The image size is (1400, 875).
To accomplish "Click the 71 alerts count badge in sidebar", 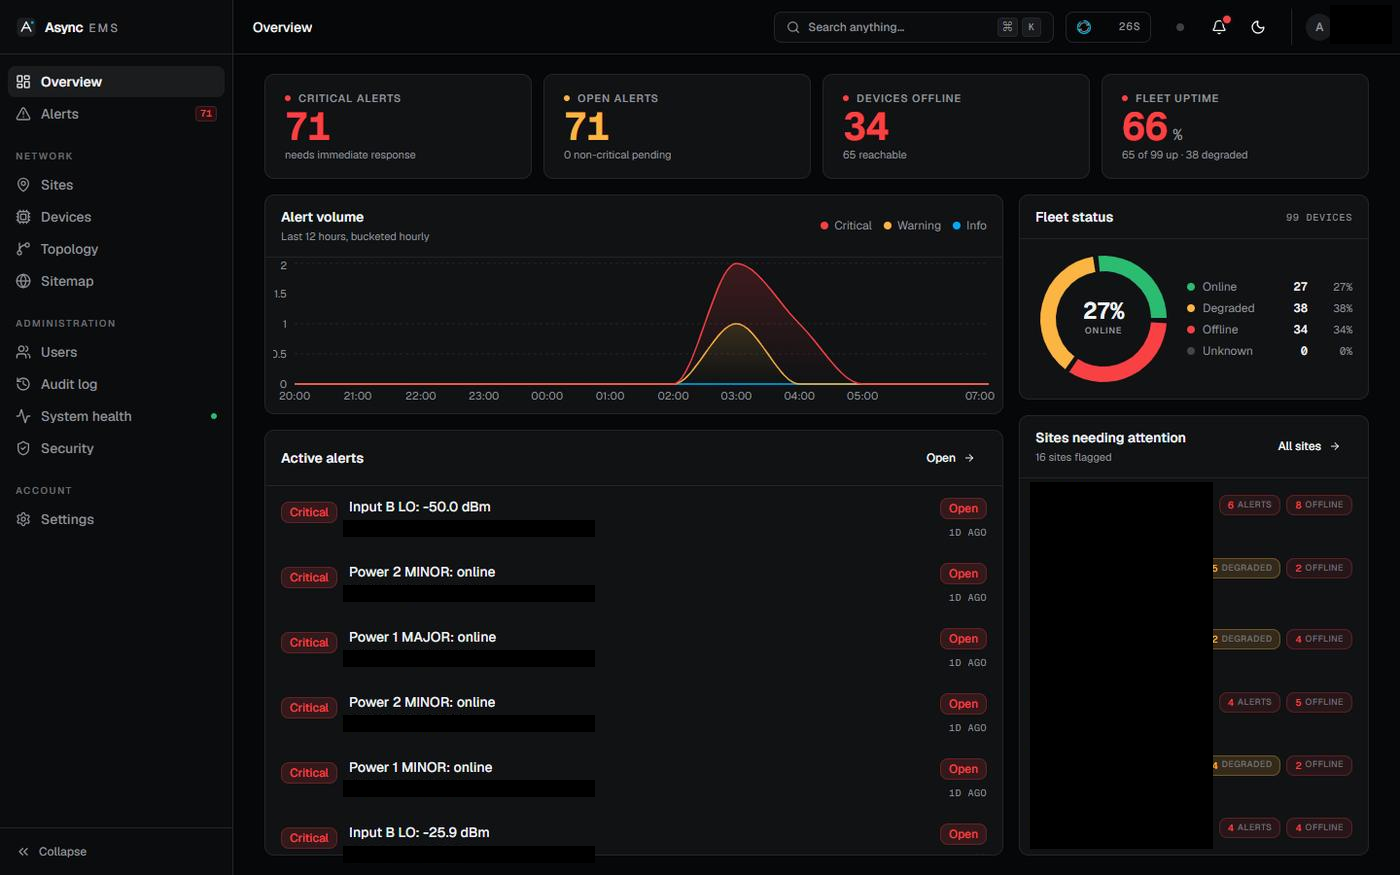I will [x=206, y=114].
